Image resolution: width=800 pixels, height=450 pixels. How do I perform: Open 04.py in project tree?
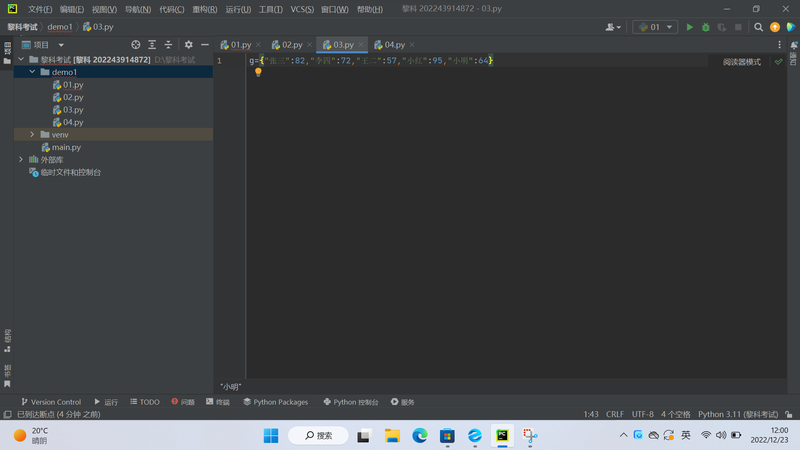[x=68, y=122]
